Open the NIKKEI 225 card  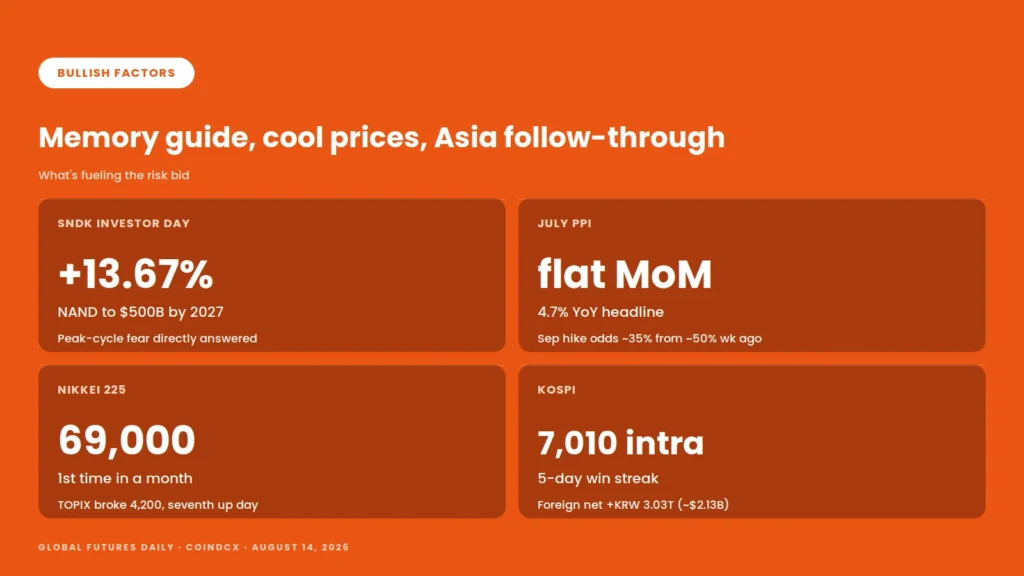(272, 442)
